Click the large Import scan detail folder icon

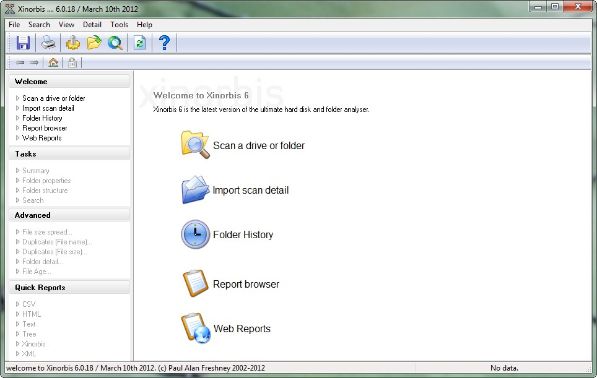pos(195,189)
